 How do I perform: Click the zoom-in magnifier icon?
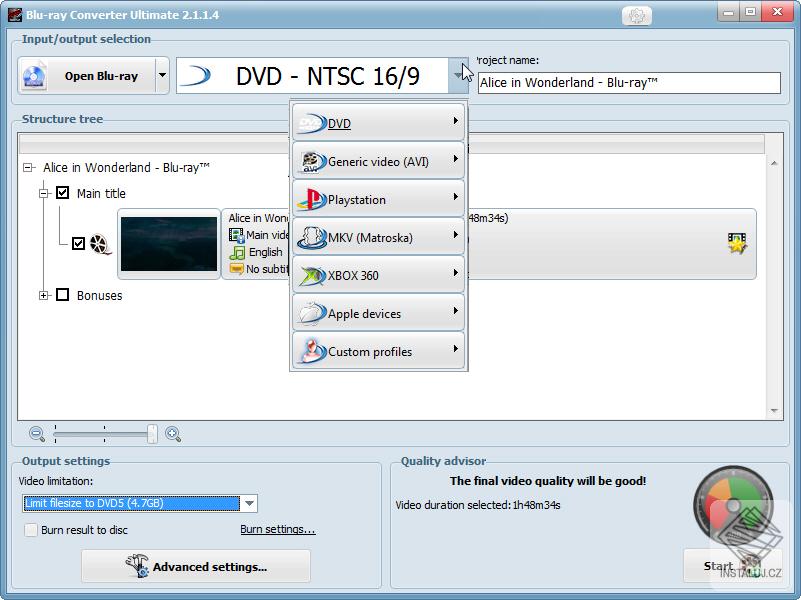pyautogui.click(x=170, y=434)
